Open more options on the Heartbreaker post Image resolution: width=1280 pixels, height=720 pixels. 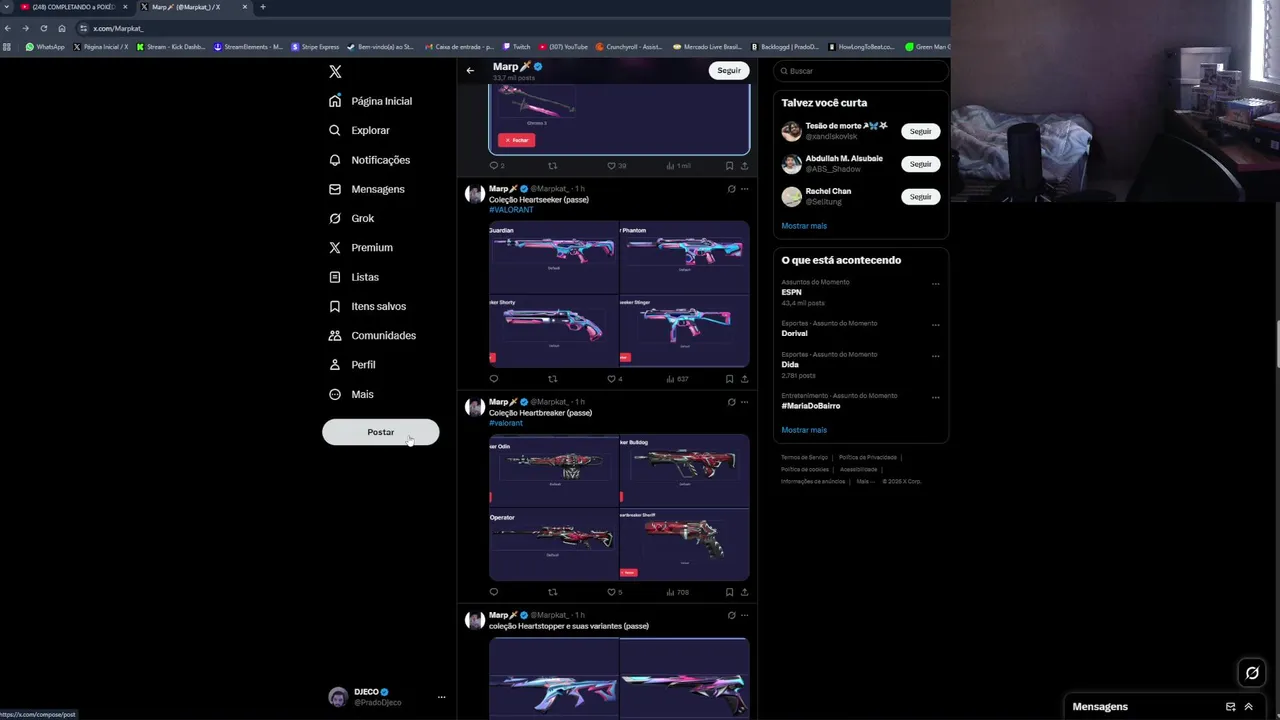point(744,402)
